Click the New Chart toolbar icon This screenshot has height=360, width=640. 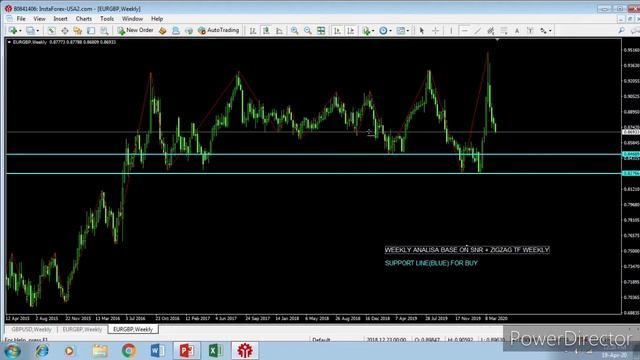tap(12, 31)
